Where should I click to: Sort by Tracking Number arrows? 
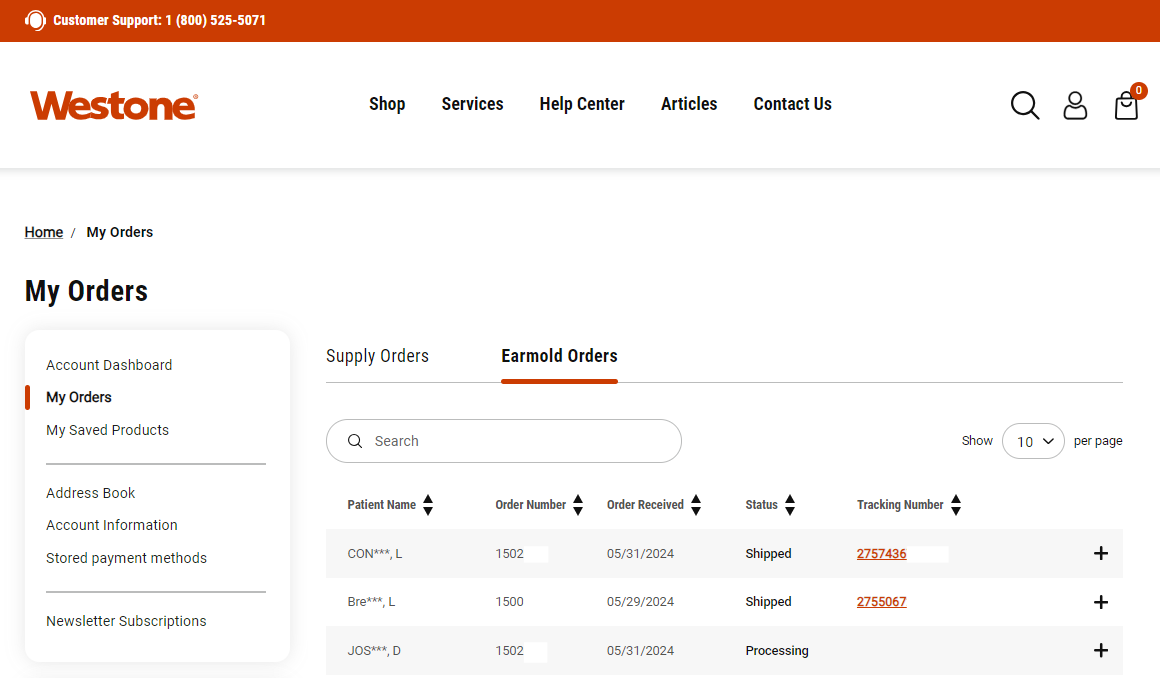[x=956, y=505]
